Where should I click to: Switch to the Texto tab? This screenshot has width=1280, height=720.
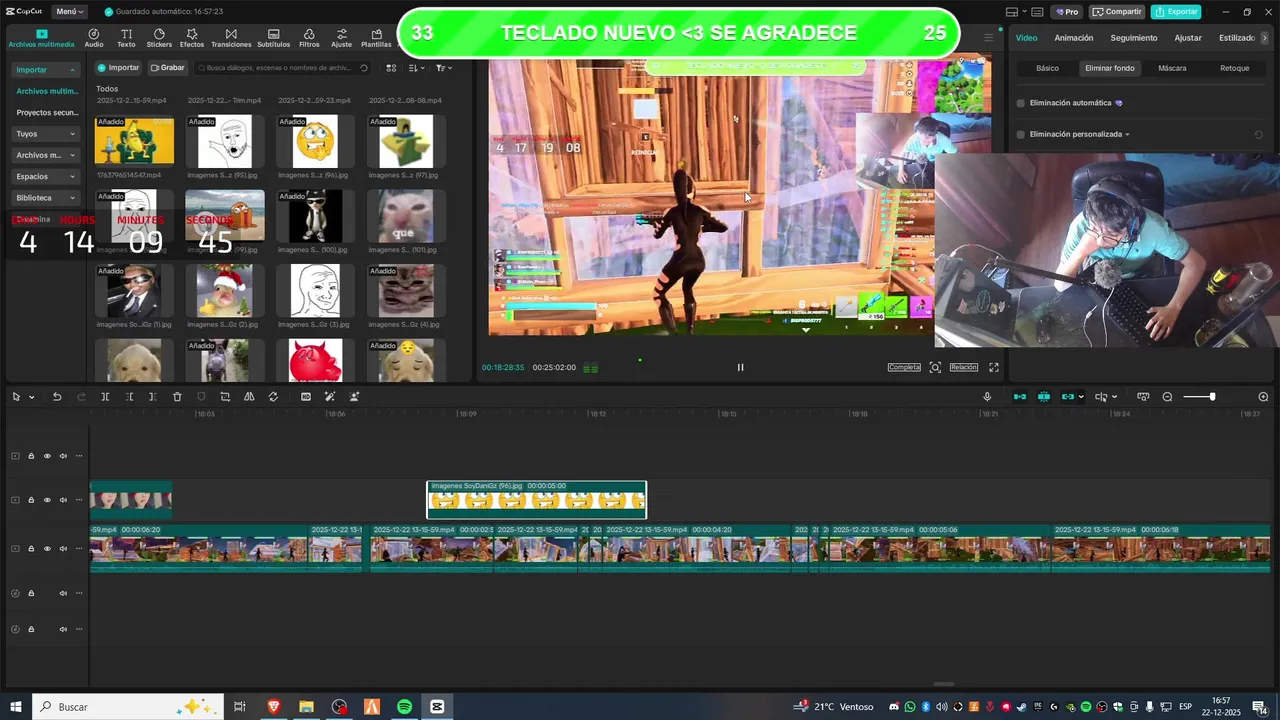(126, 38)
